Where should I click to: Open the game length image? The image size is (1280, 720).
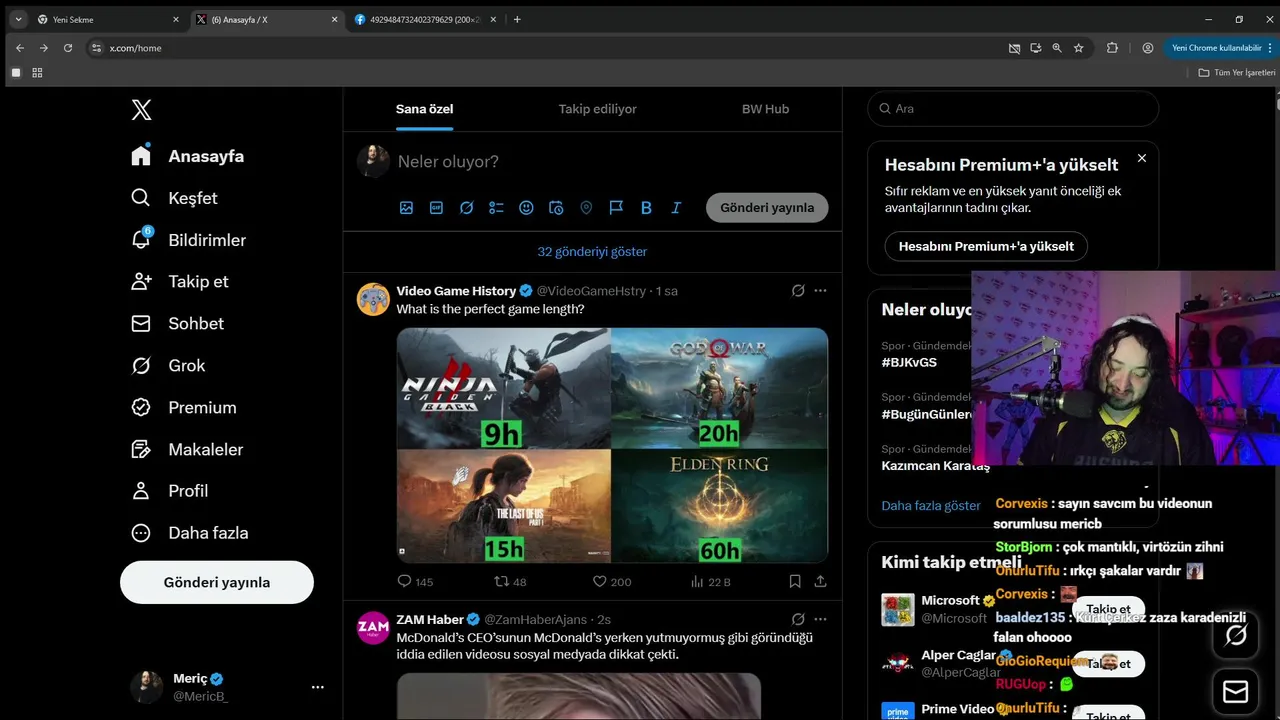coord(612,445)
